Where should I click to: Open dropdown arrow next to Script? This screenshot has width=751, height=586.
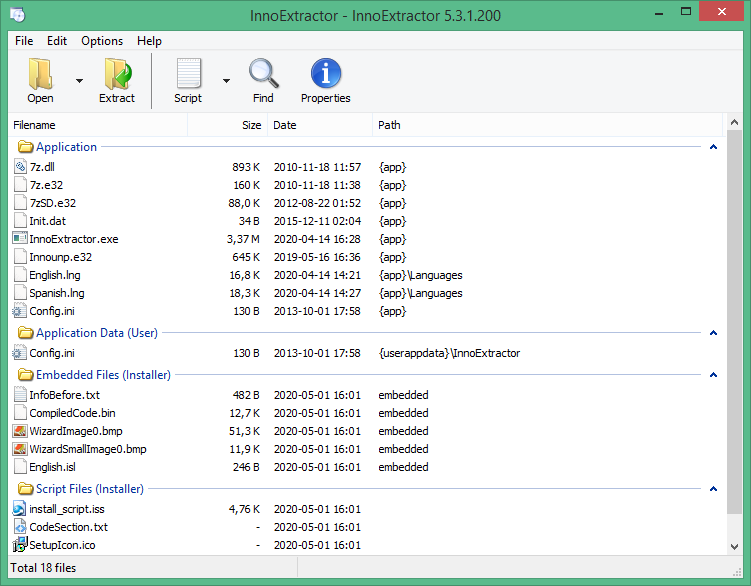tap(226, 81)
